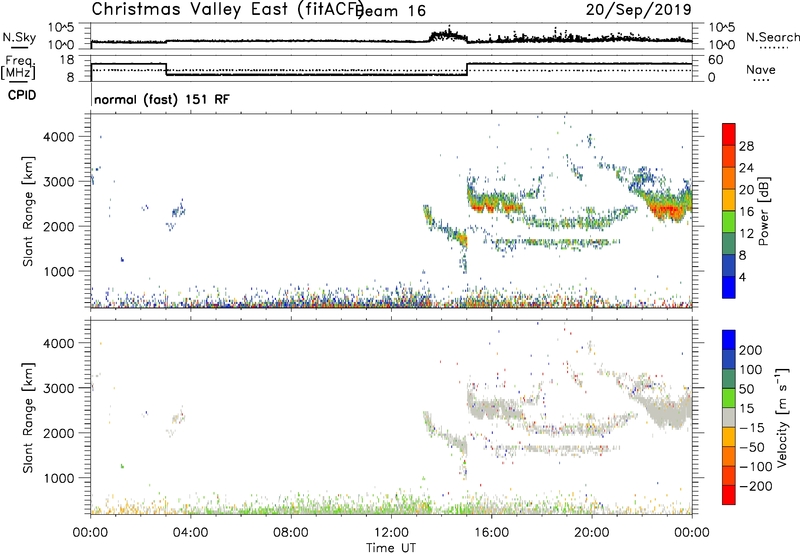Click the '12:00' time tick label
Viewport: 800px width, 554px height.
click(391, 533)
